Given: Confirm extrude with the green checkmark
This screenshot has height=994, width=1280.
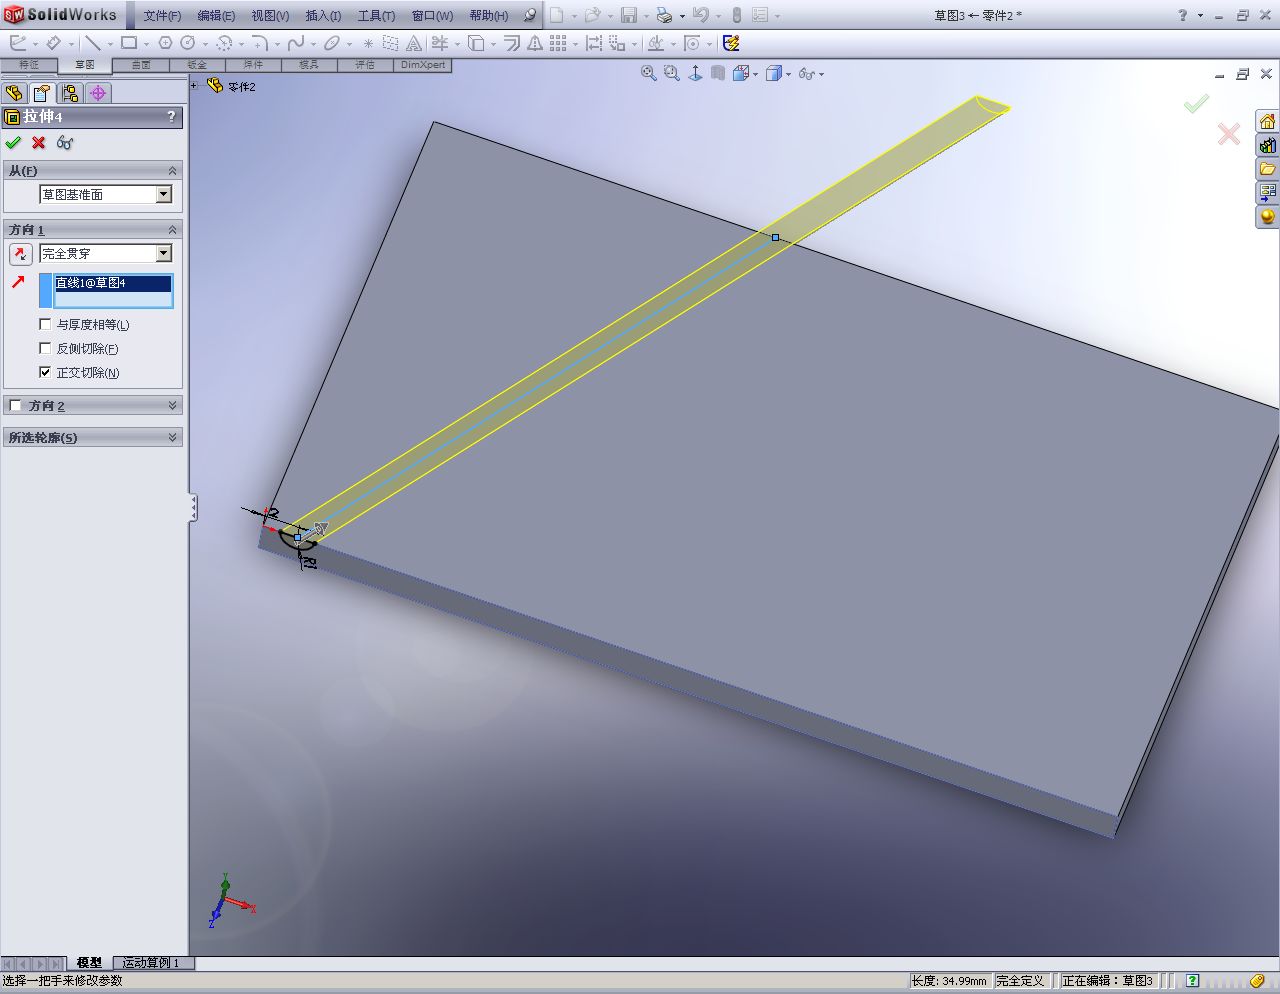Looking at the screenshot, I should click(13, 142).
